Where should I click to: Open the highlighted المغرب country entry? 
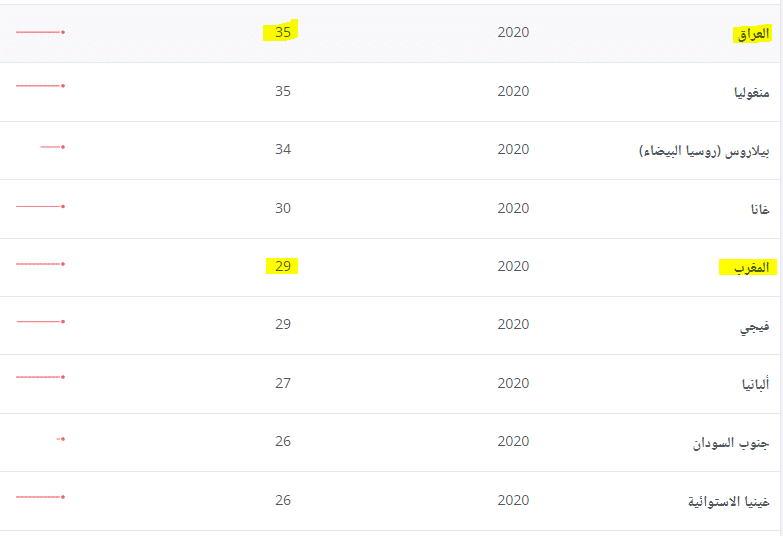[748, 267]
